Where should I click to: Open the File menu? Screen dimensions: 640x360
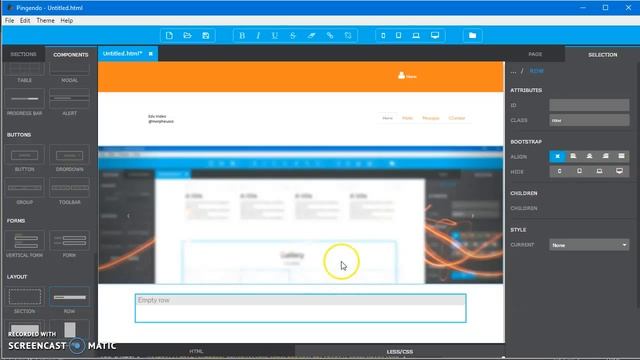(x=9, y=20)
